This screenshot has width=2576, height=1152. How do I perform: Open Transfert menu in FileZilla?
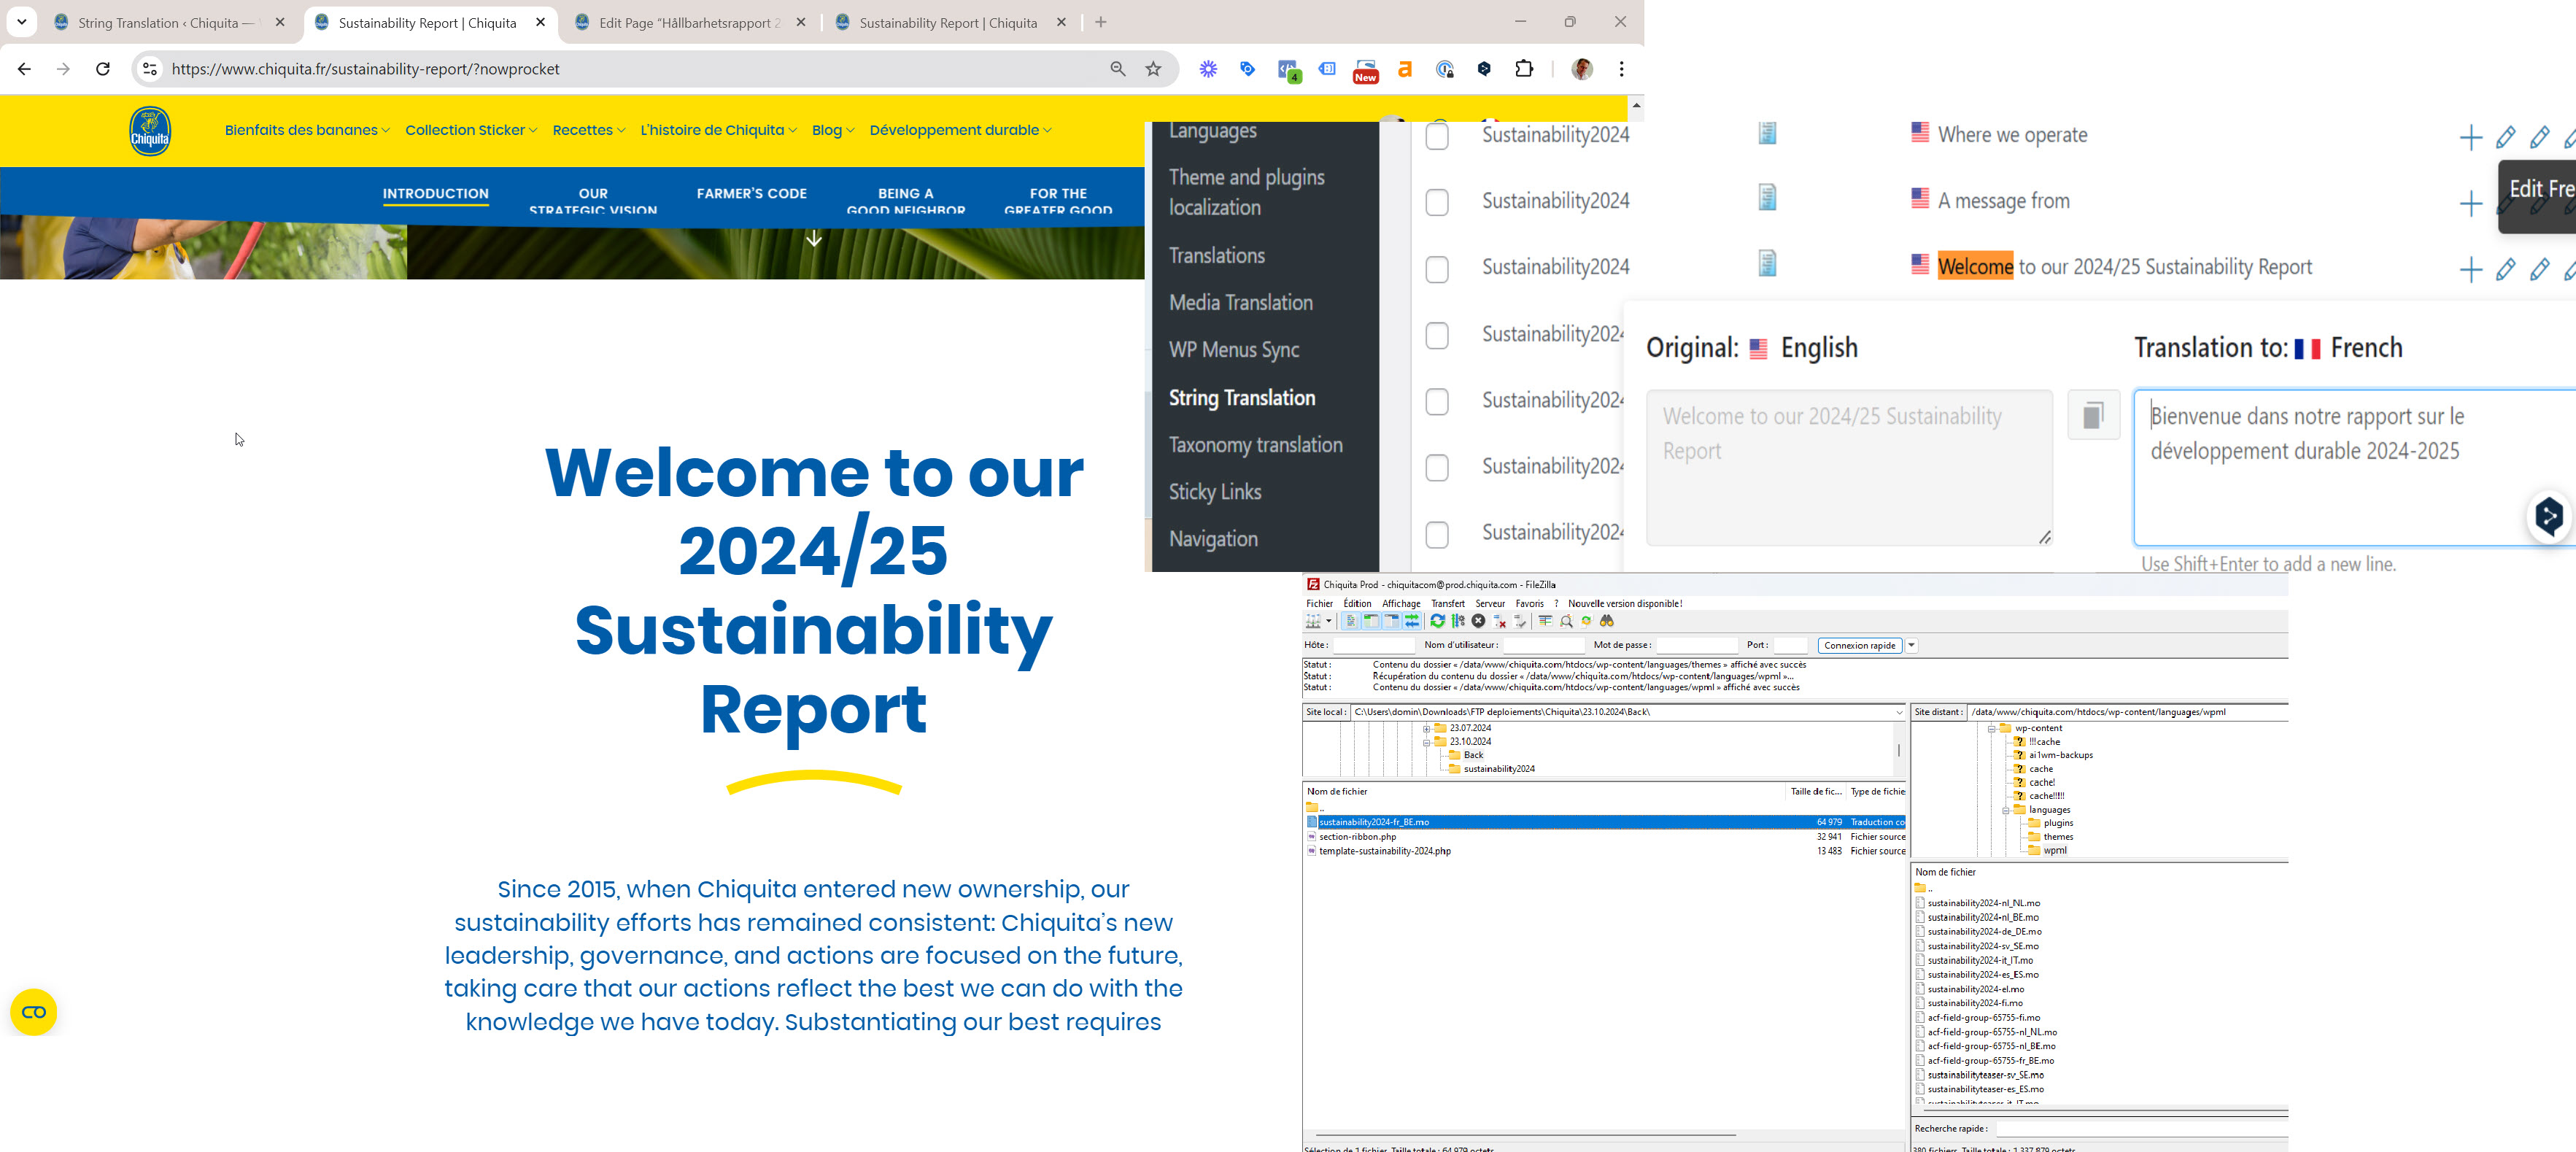click(1447, 603)
